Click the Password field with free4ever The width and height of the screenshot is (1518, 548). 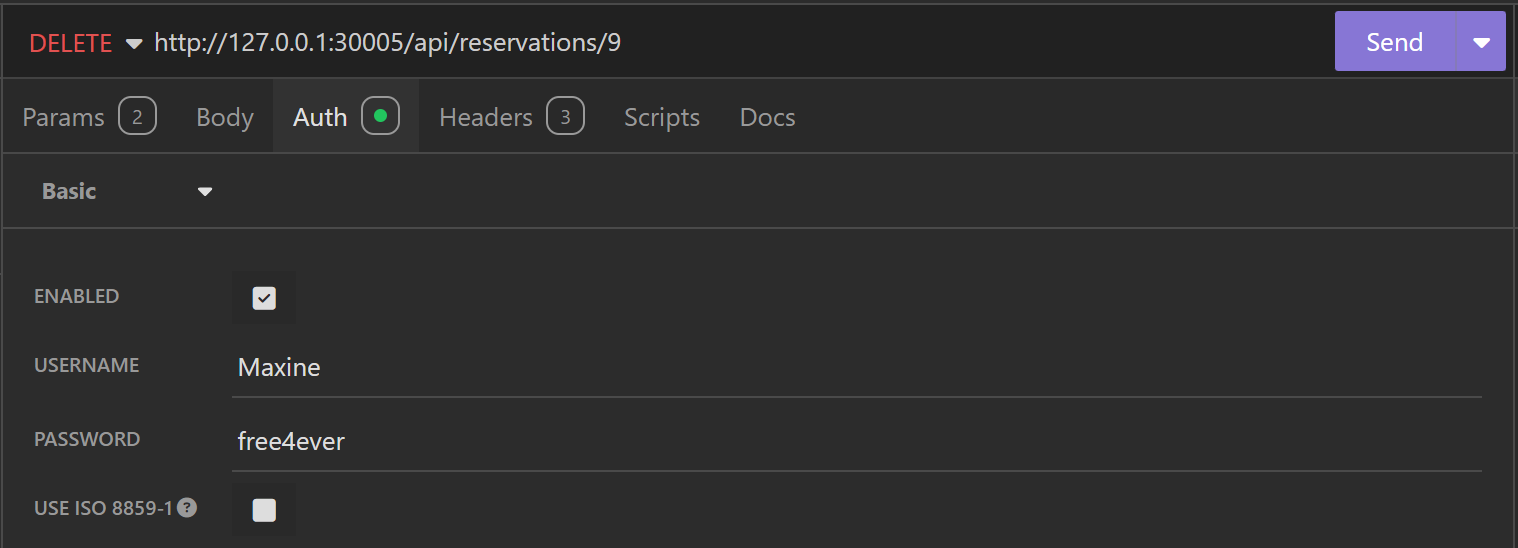pyautogui.click(x=856, y=442)
